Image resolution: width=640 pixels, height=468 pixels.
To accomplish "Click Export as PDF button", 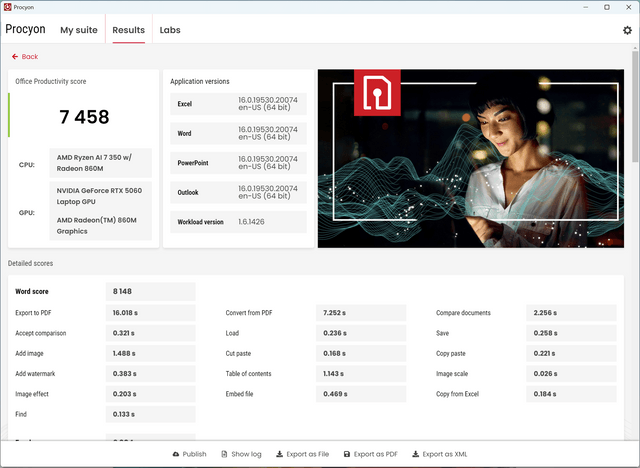I will point(371,454).
